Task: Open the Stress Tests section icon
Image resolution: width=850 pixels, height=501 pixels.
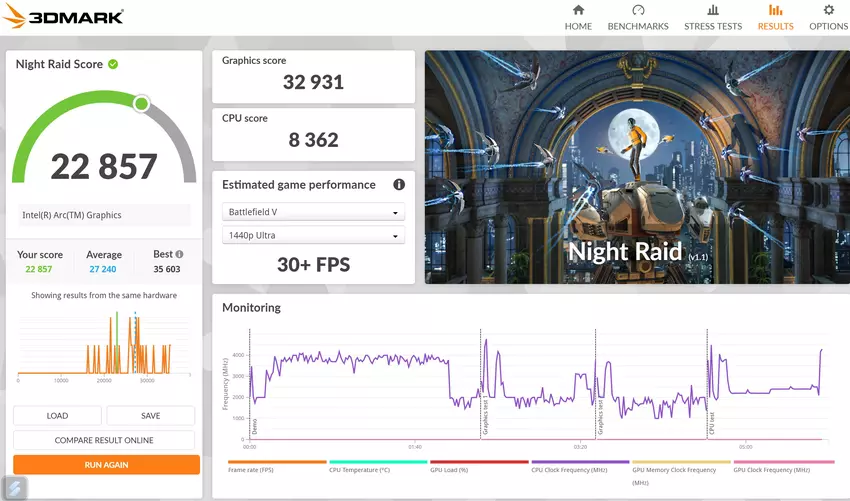Action: (713, 11)
